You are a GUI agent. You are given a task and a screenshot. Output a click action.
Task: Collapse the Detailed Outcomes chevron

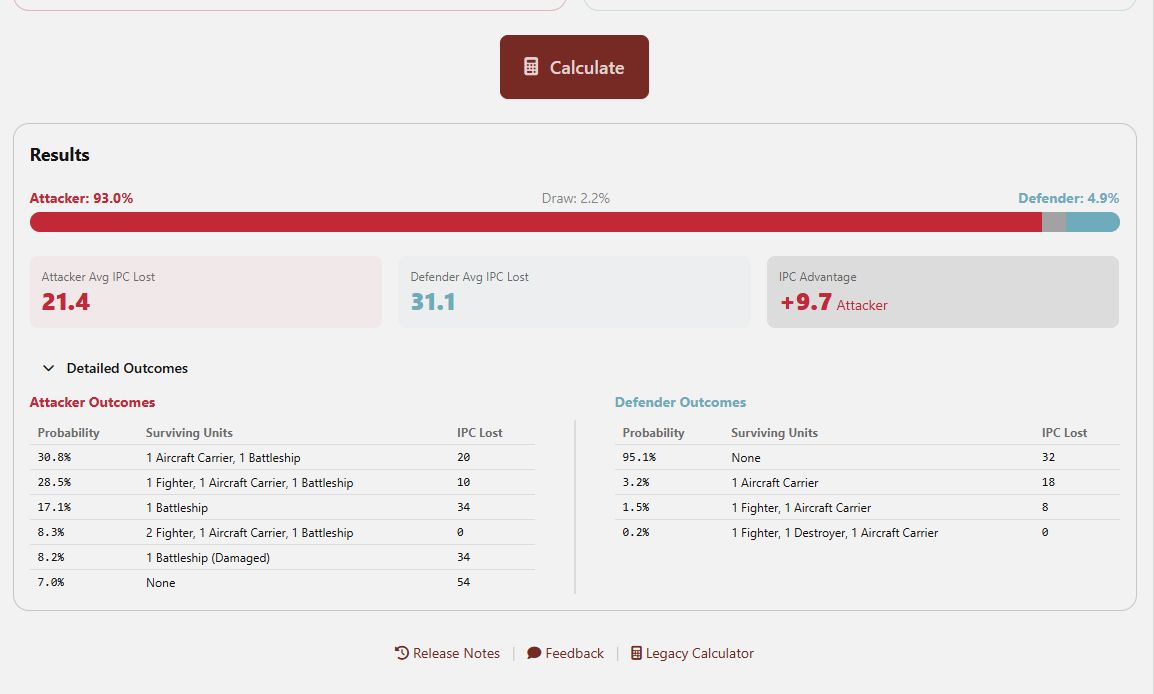pos(49,368)
